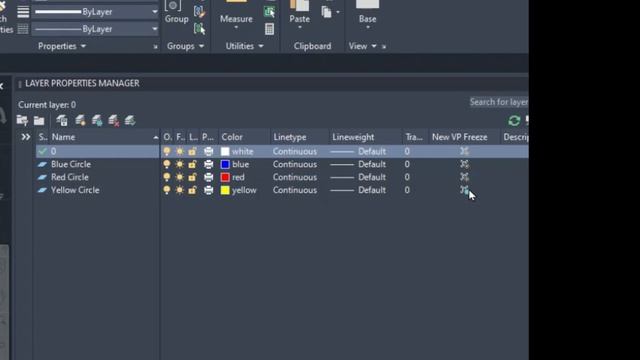This screenshot has width=640, height=360.
Task: Toggle New VP Freeze for Yellow Circle
Action: click(x=464, y=190)
